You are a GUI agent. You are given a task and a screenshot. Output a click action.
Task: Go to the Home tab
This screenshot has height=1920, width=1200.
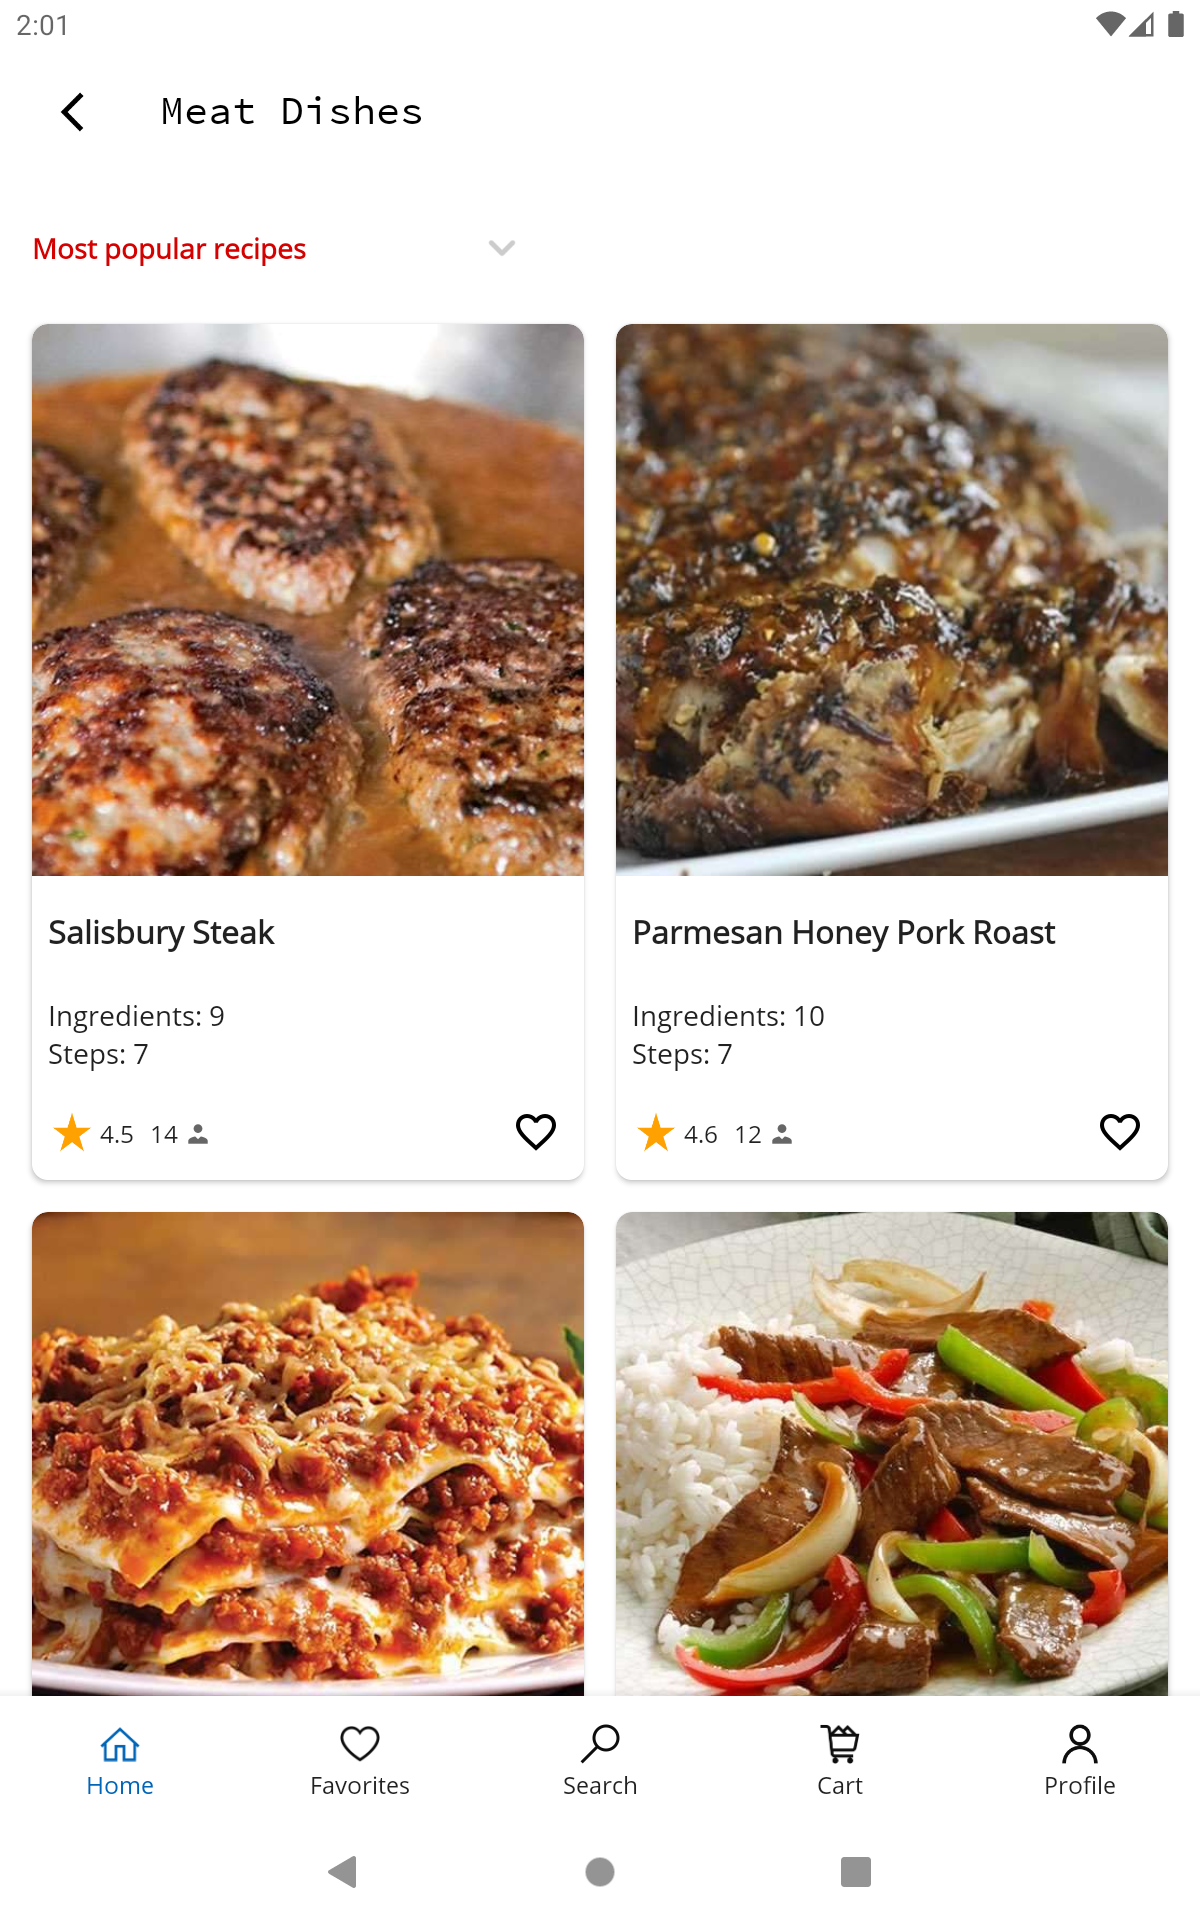point(120,1760)
